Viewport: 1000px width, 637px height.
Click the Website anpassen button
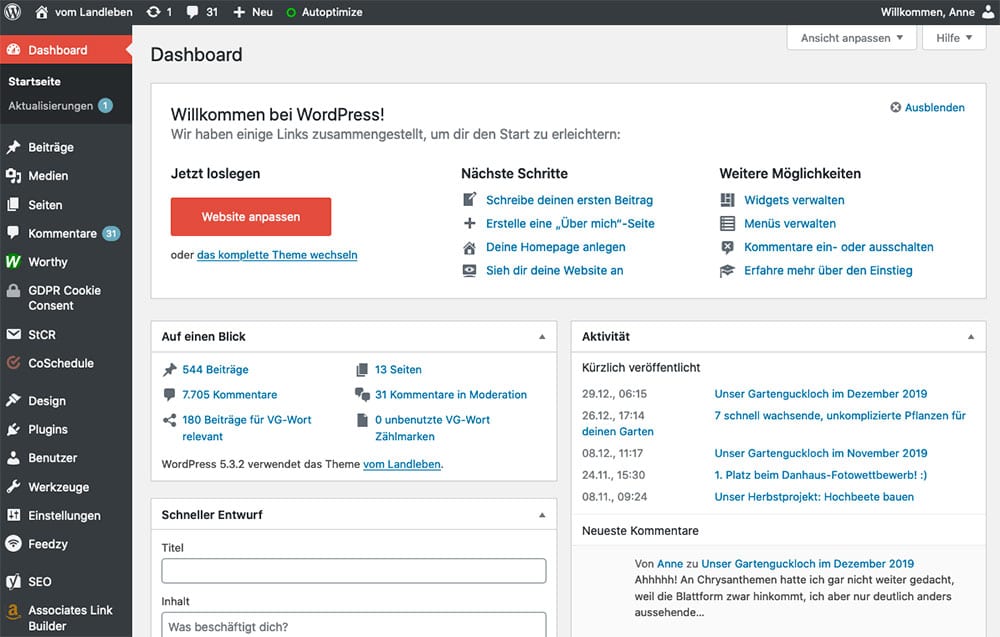click(x=251, y=217)
